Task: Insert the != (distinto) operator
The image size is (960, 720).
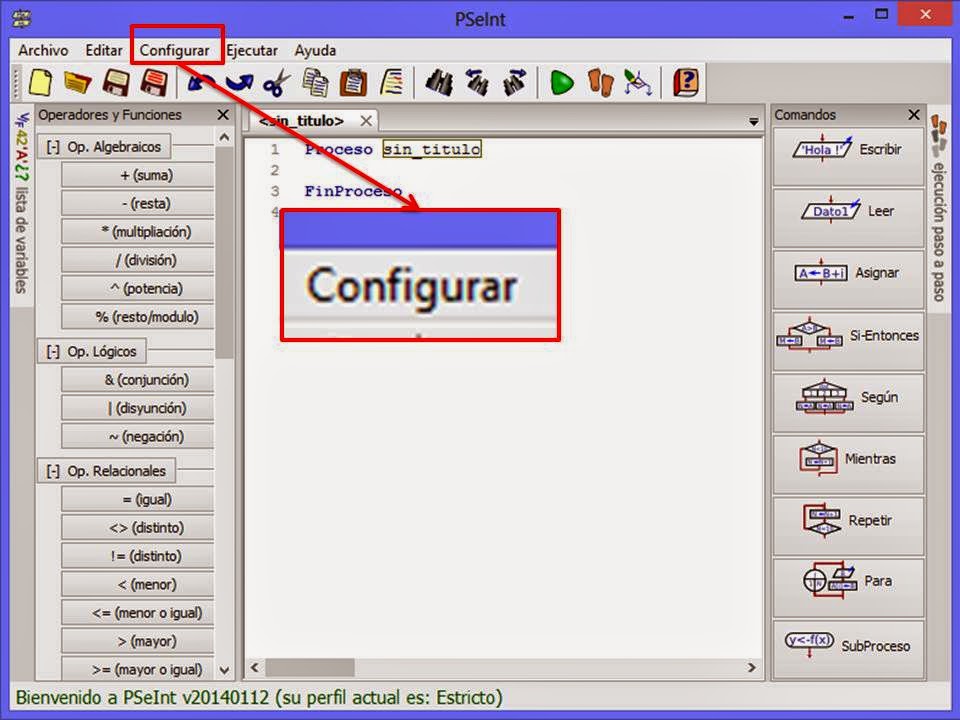Action: point(138,556)
